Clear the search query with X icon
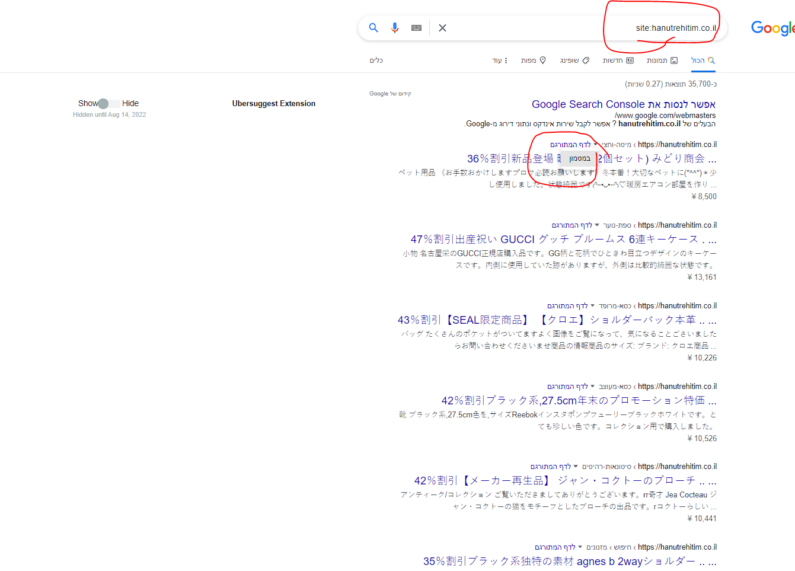 [x=442, y=28]
